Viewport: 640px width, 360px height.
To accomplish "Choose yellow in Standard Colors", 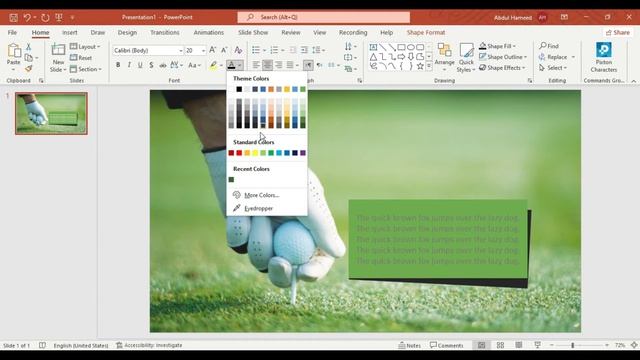I will (x=255, y=153).
